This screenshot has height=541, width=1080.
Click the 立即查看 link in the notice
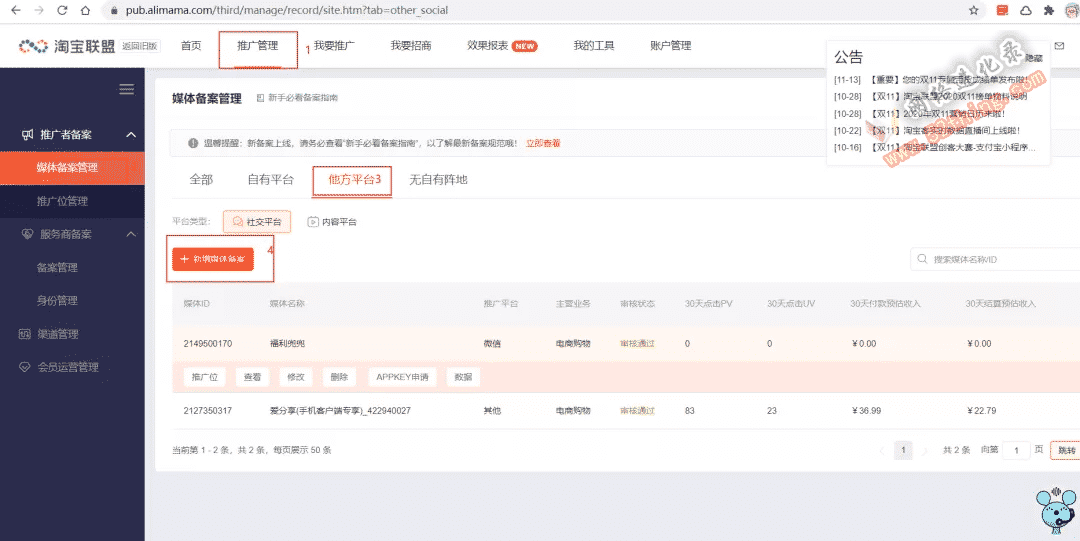point(543,143)
